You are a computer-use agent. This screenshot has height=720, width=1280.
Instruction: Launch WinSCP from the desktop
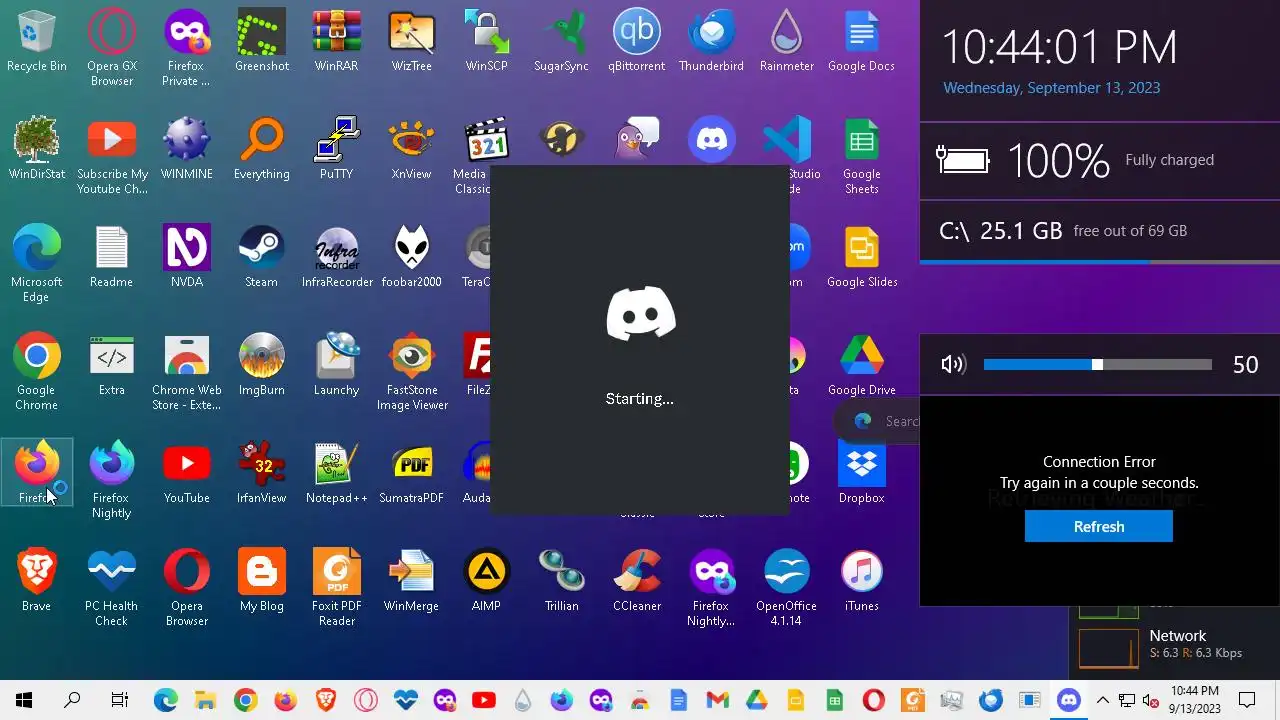pos(486,42)
